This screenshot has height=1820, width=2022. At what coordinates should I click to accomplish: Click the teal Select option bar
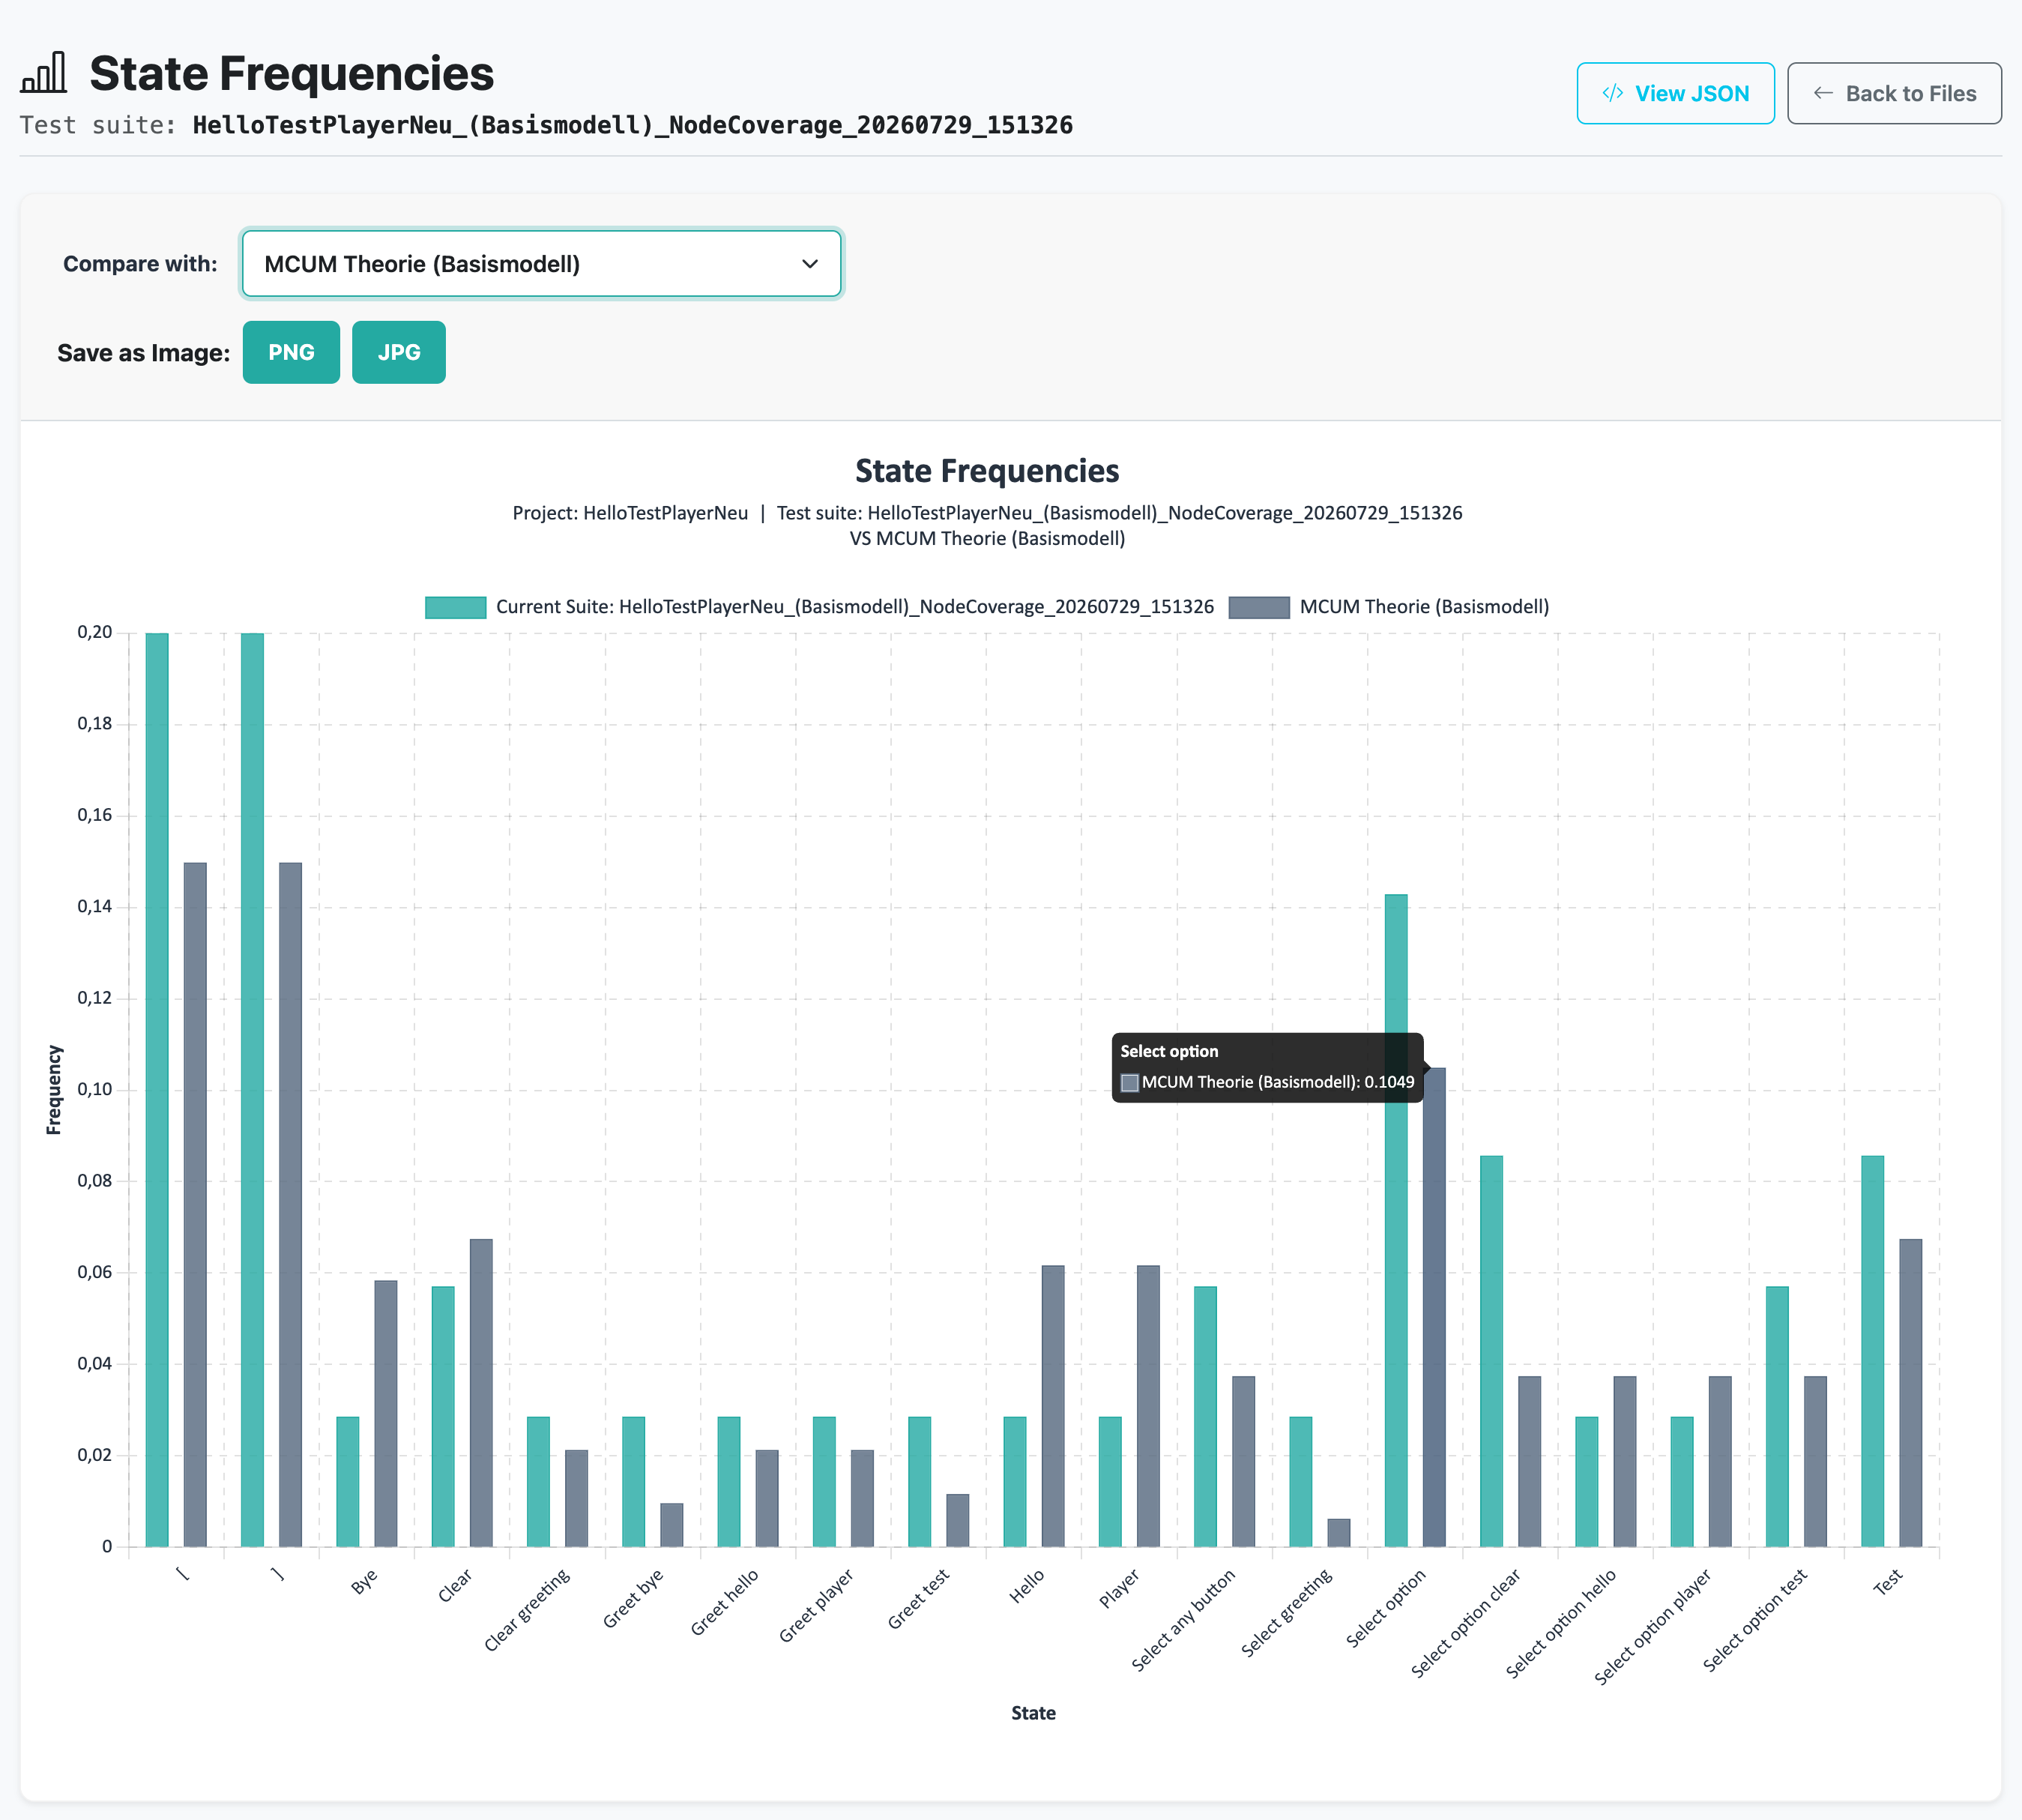[1396, 1220]
